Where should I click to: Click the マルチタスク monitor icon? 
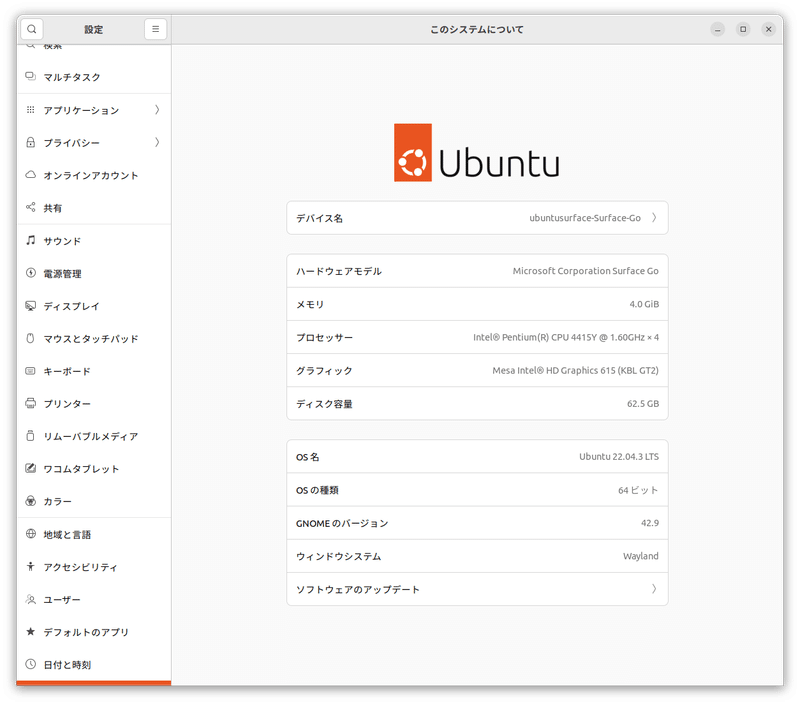point(31,77)
